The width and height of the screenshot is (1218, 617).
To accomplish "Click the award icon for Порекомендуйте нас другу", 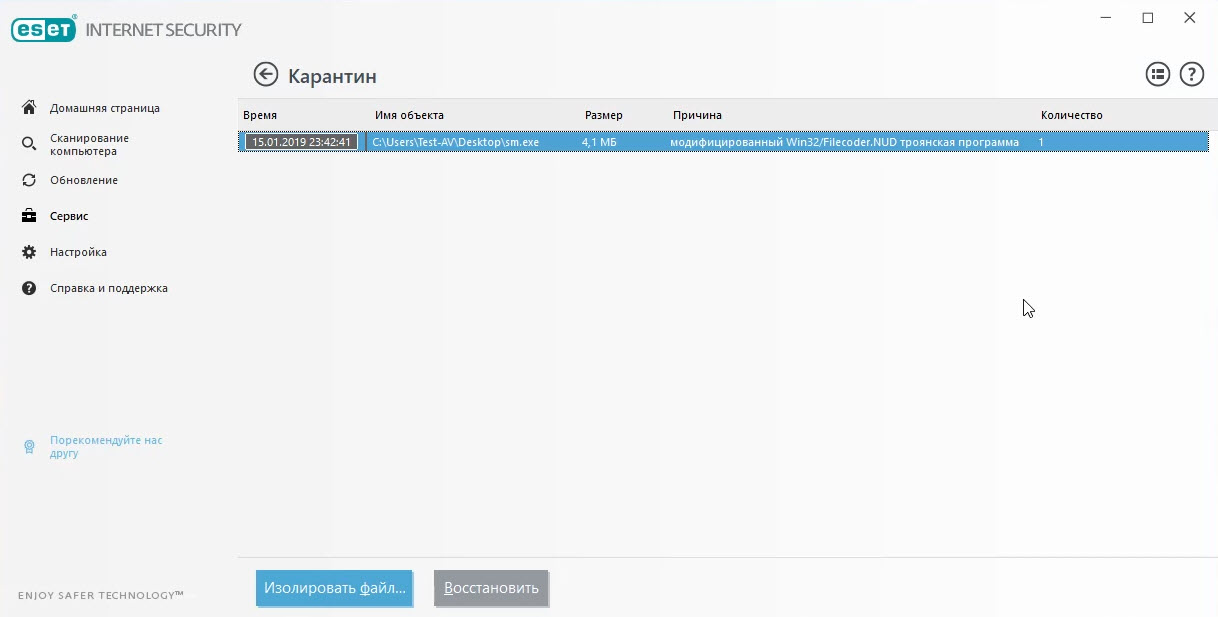I will click(x=29, y=447).
